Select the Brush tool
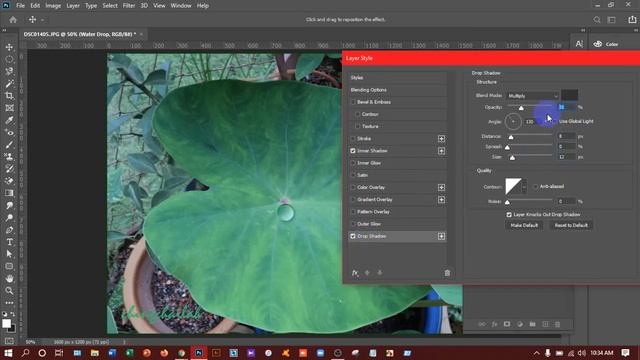 click(x=9, y=144)
